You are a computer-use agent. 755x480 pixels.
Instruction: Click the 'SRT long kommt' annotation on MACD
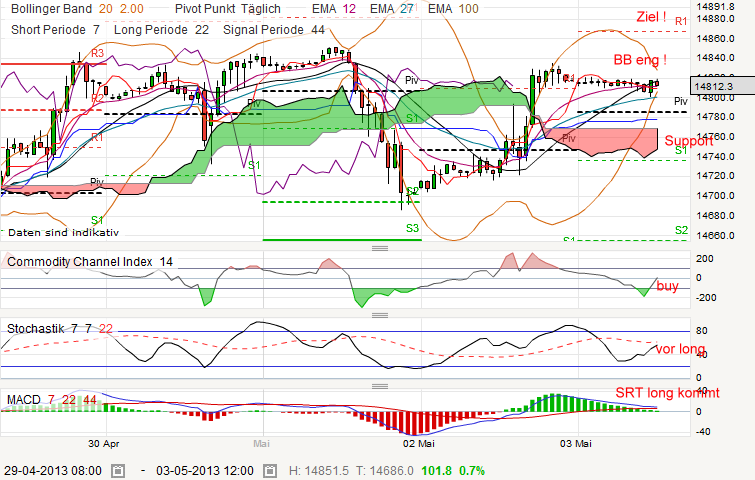(x=667, y=393)
